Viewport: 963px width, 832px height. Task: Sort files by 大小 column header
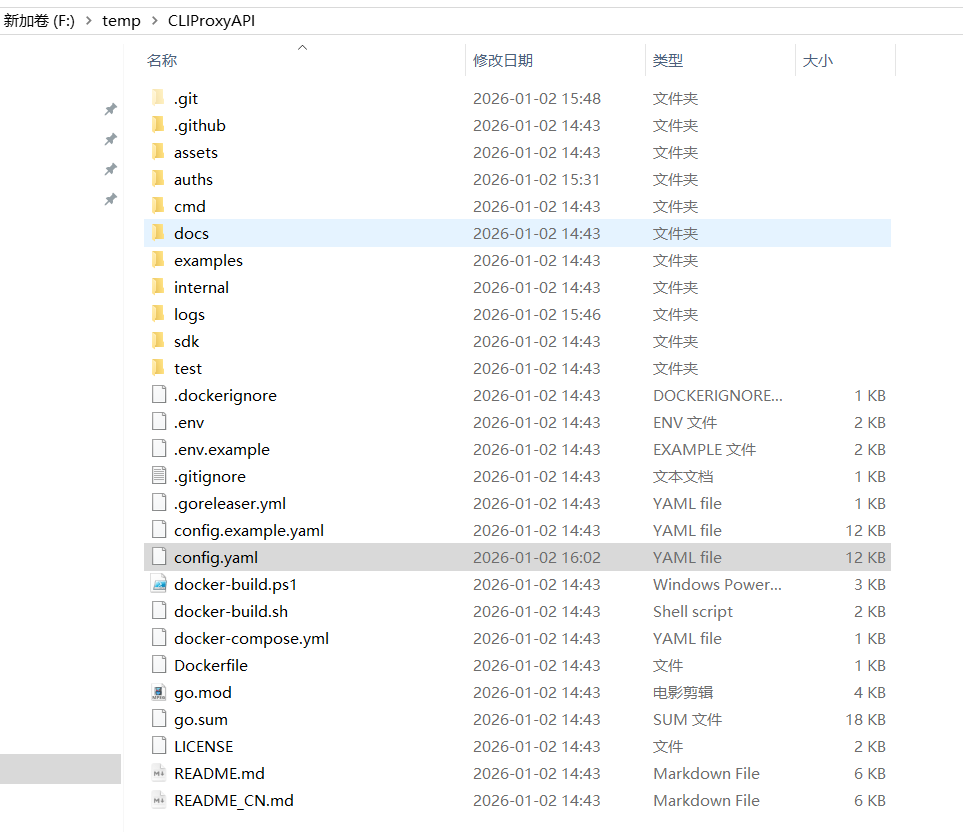818,61
